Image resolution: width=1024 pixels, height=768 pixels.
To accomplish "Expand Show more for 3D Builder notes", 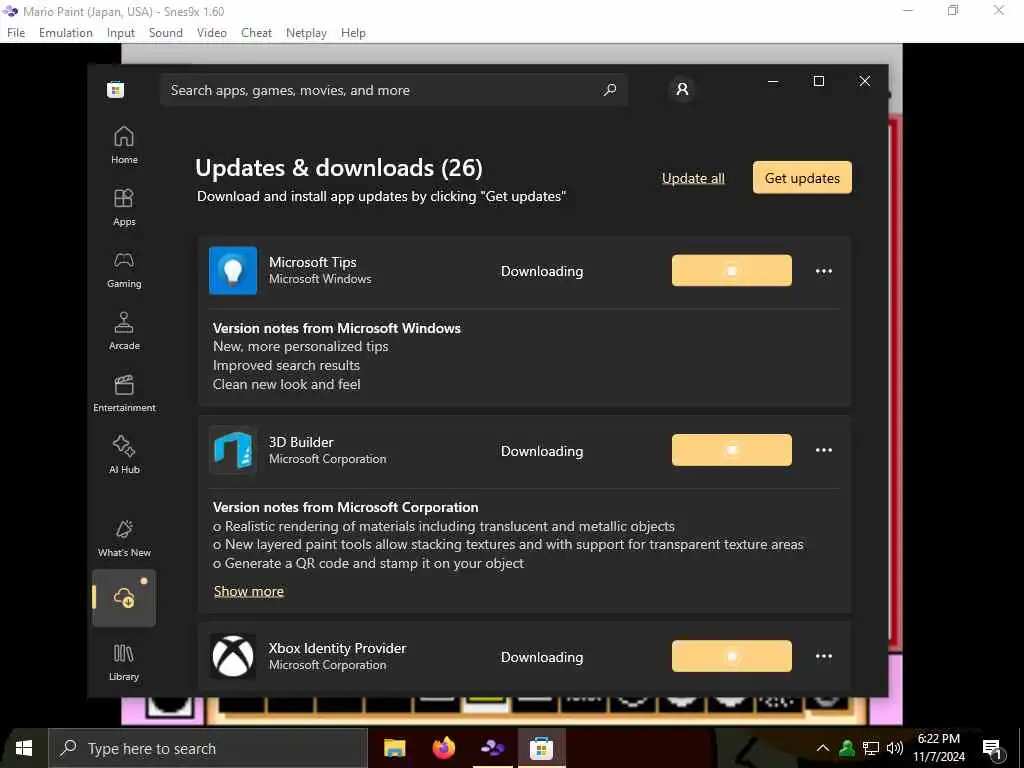I will pos(249,591).
